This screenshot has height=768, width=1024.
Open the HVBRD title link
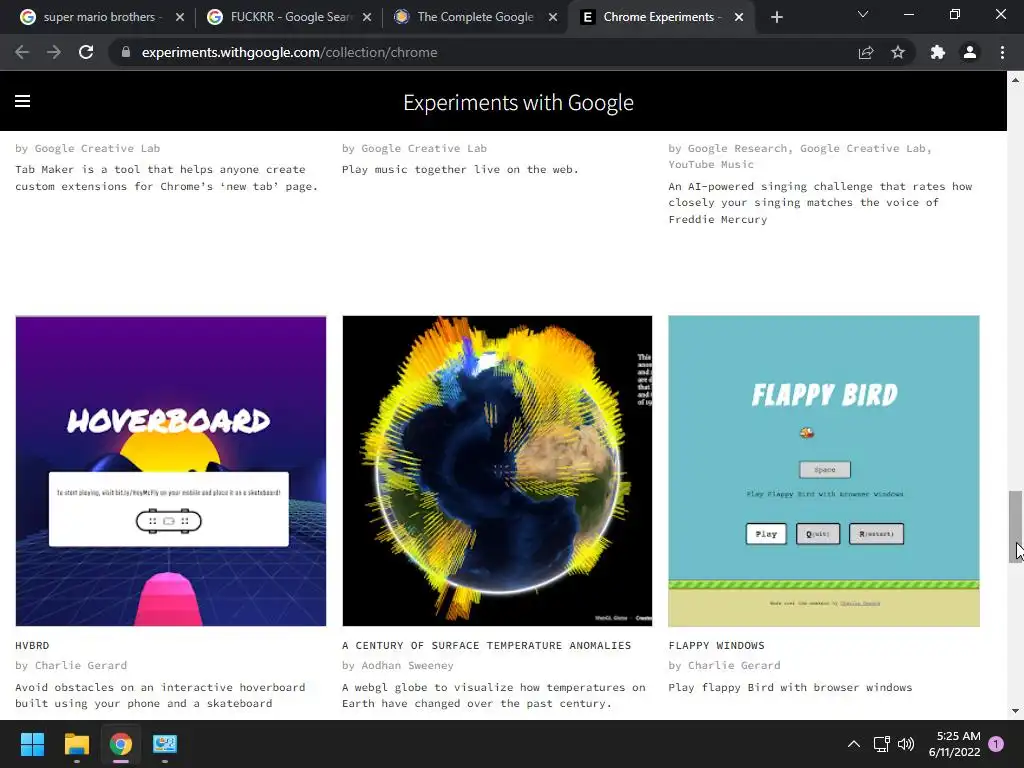(32, 645)
